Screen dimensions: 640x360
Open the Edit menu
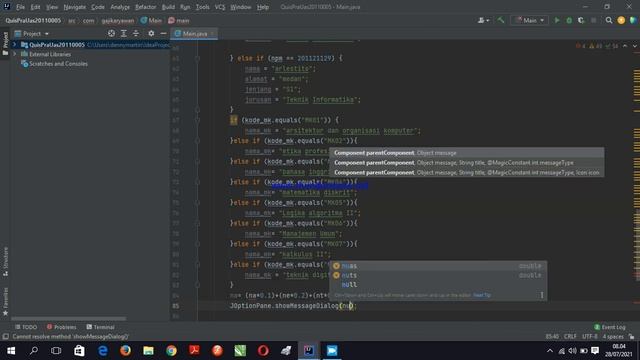tap(36, 7)
